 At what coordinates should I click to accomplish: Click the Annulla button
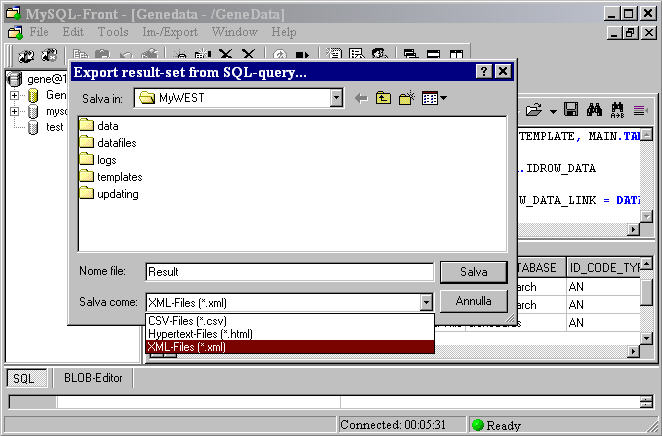[473, 301]
